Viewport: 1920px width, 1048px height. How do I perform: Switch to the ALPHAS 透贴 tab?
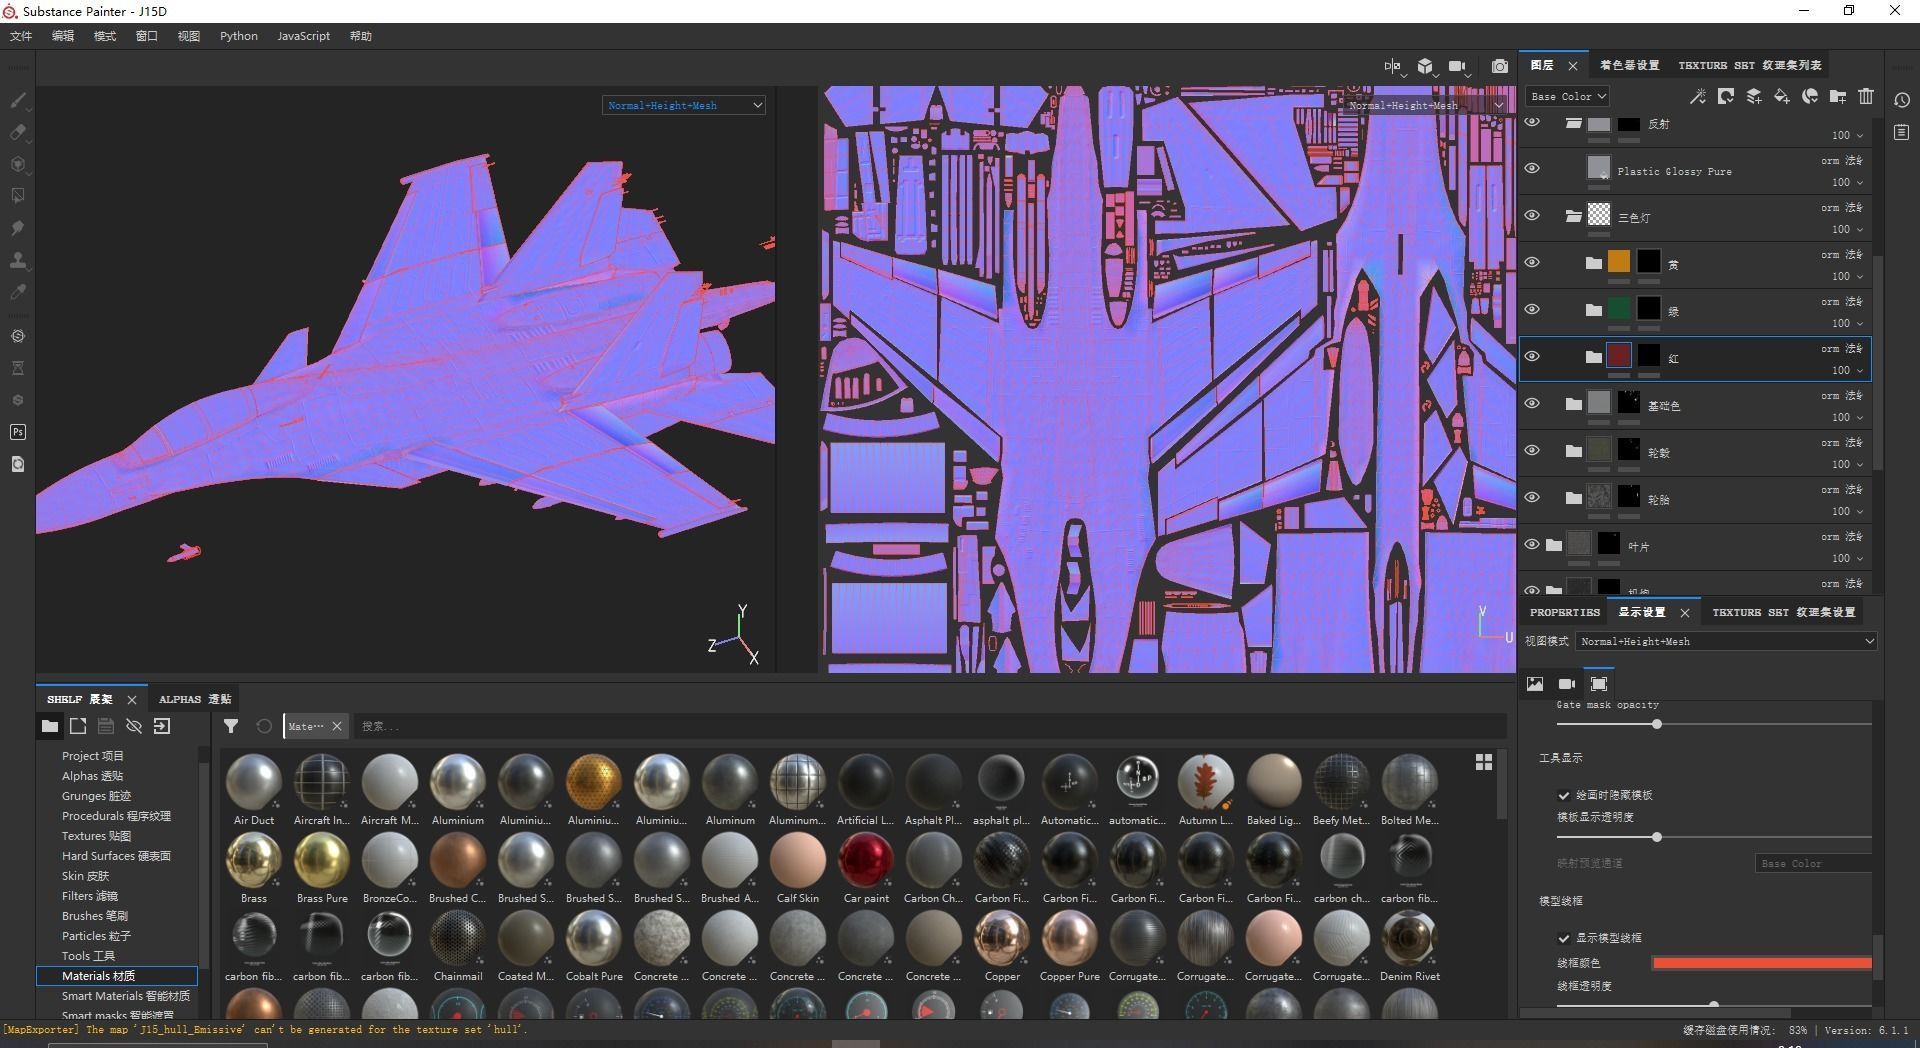[x=195, y=699]
